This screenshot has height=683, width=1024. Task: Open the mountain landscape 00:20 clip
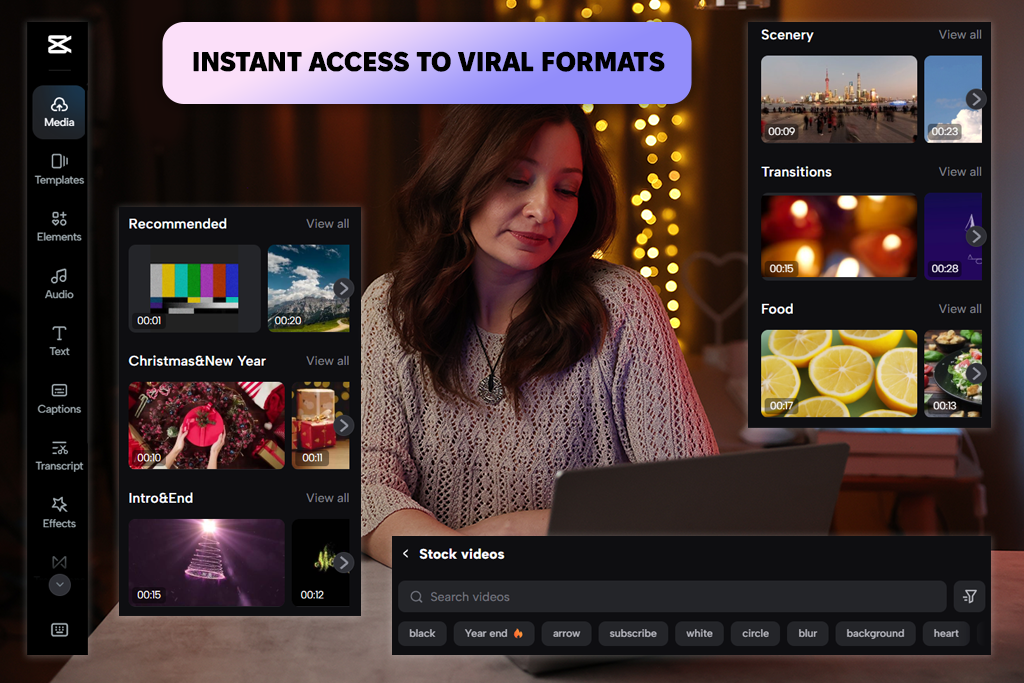pos(308,288)
